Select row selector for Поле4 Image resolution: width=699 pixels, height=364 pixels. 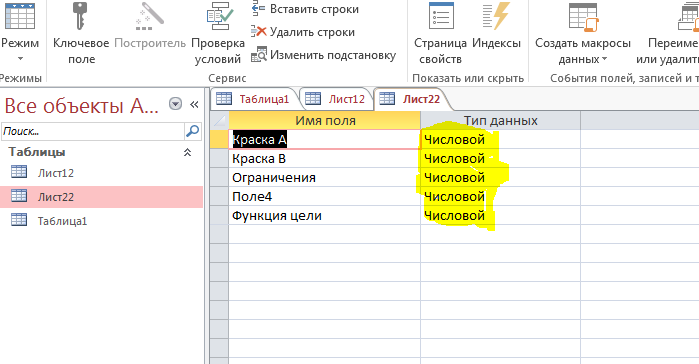[x=219, y=196]
